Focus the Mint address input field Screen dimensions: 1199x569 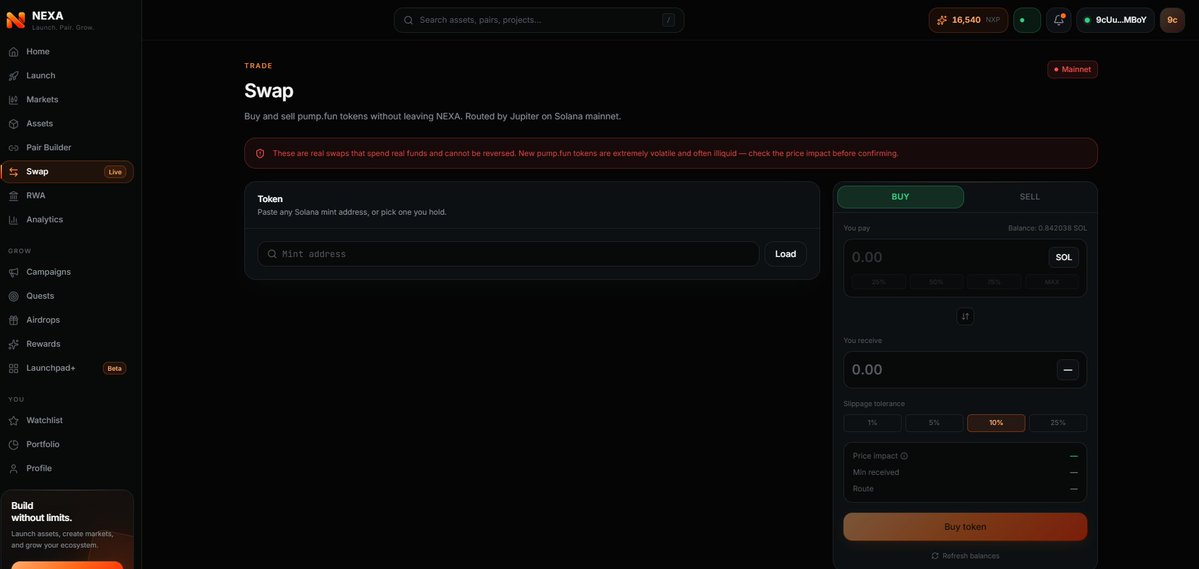509,254
